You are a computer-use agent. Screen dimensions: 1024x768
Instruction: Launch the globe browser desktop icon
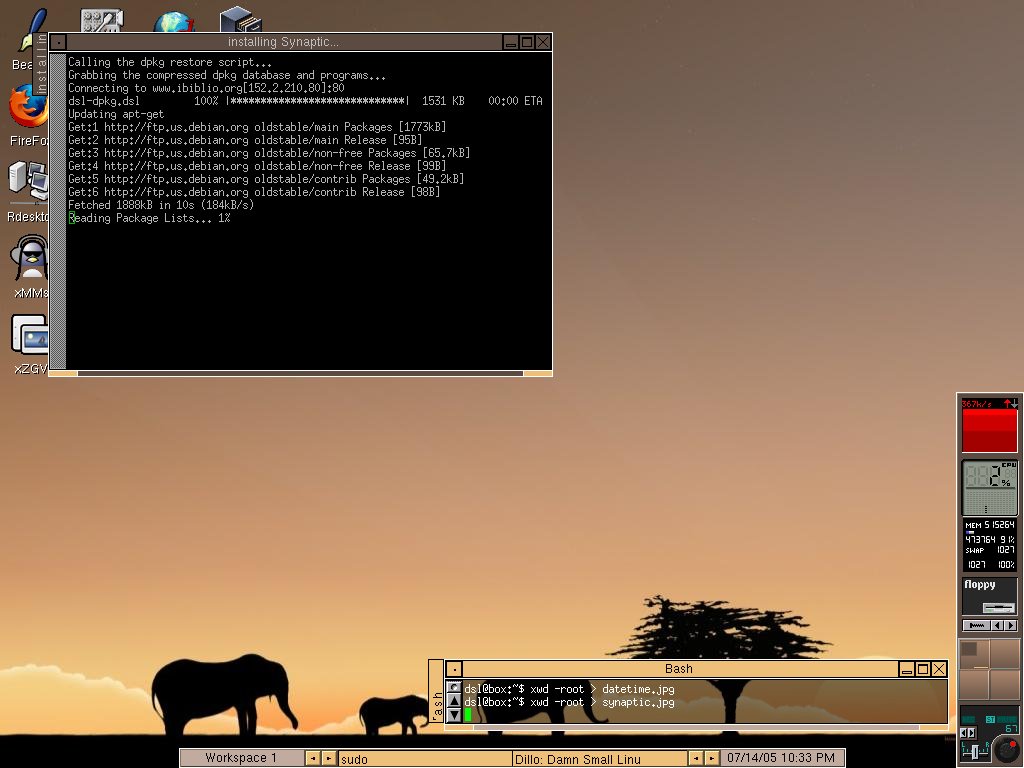174,22
